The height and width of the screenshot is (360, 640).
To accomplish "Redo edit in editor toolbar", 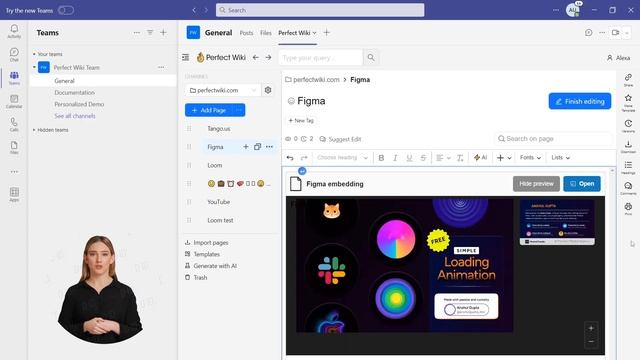I will tap(304, 158).
